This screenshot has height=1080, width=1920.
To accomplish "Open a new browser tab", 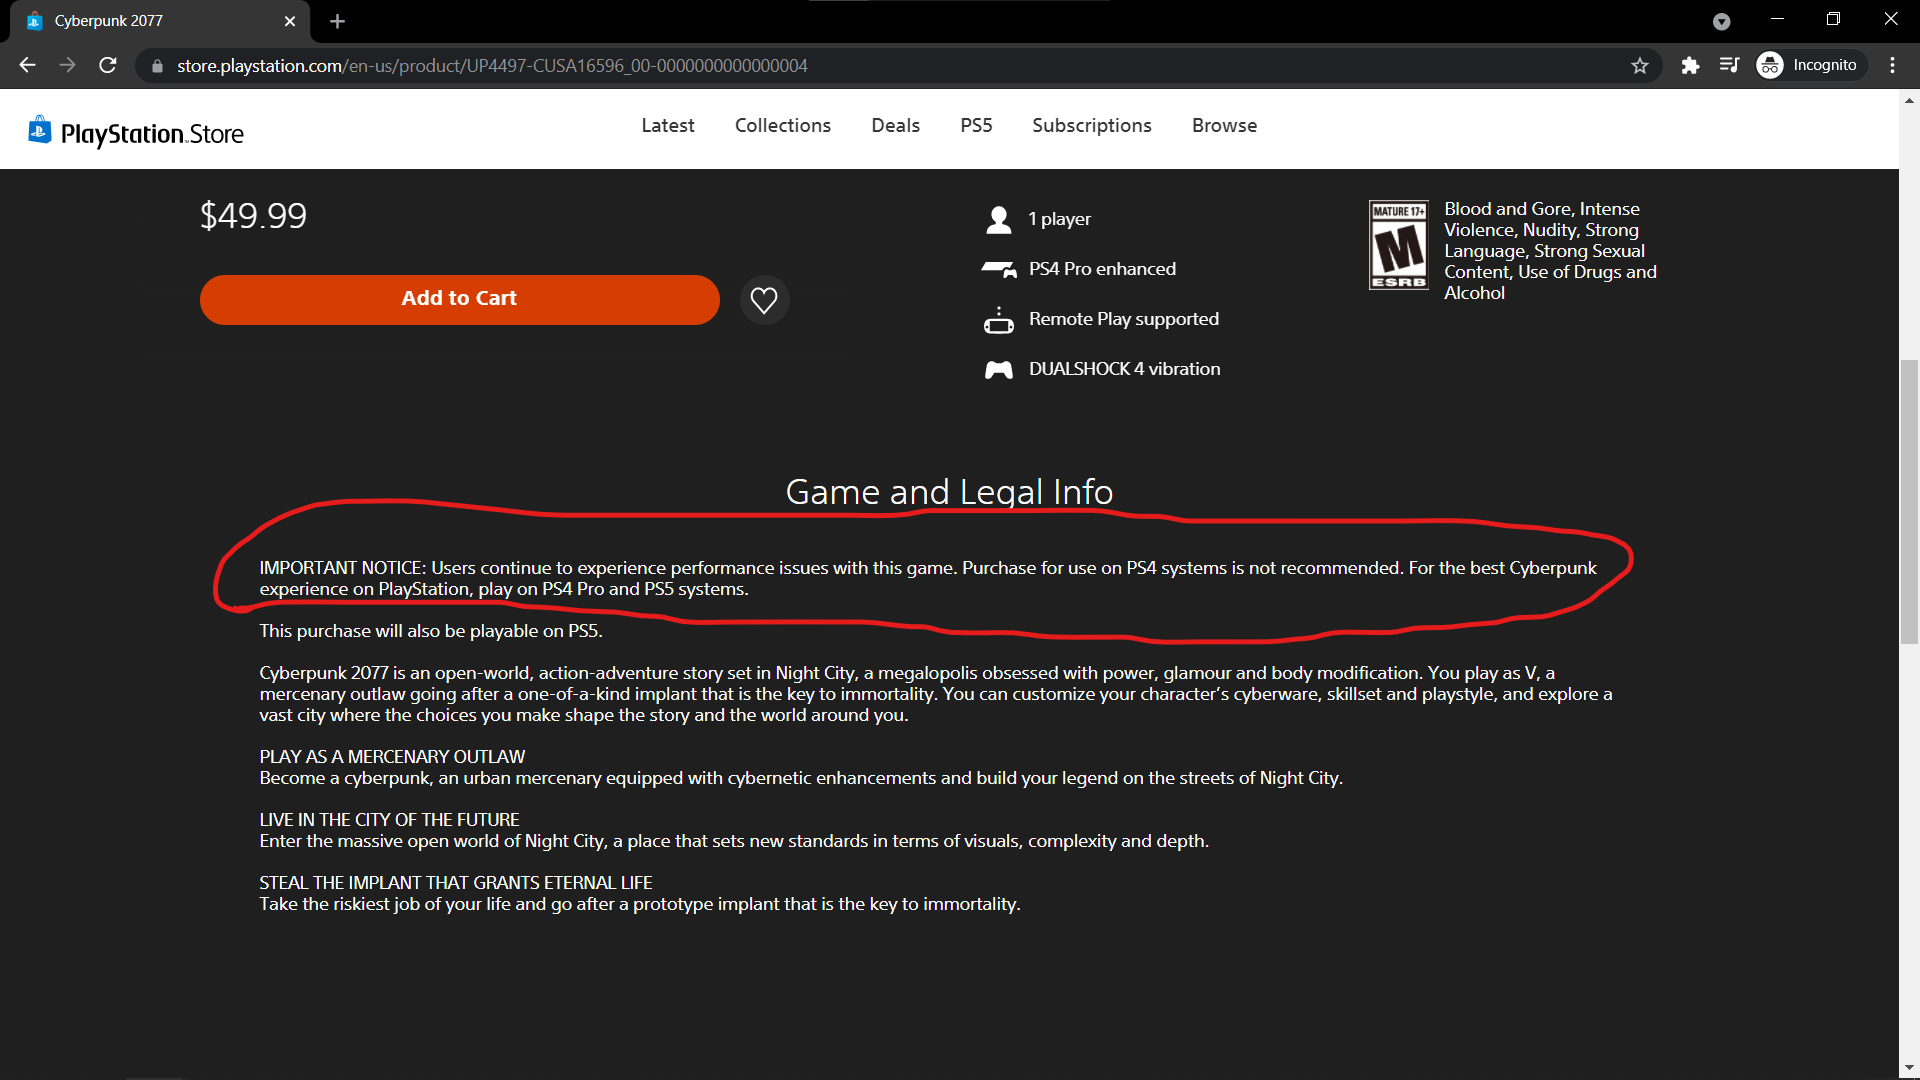I will [337, 21].
